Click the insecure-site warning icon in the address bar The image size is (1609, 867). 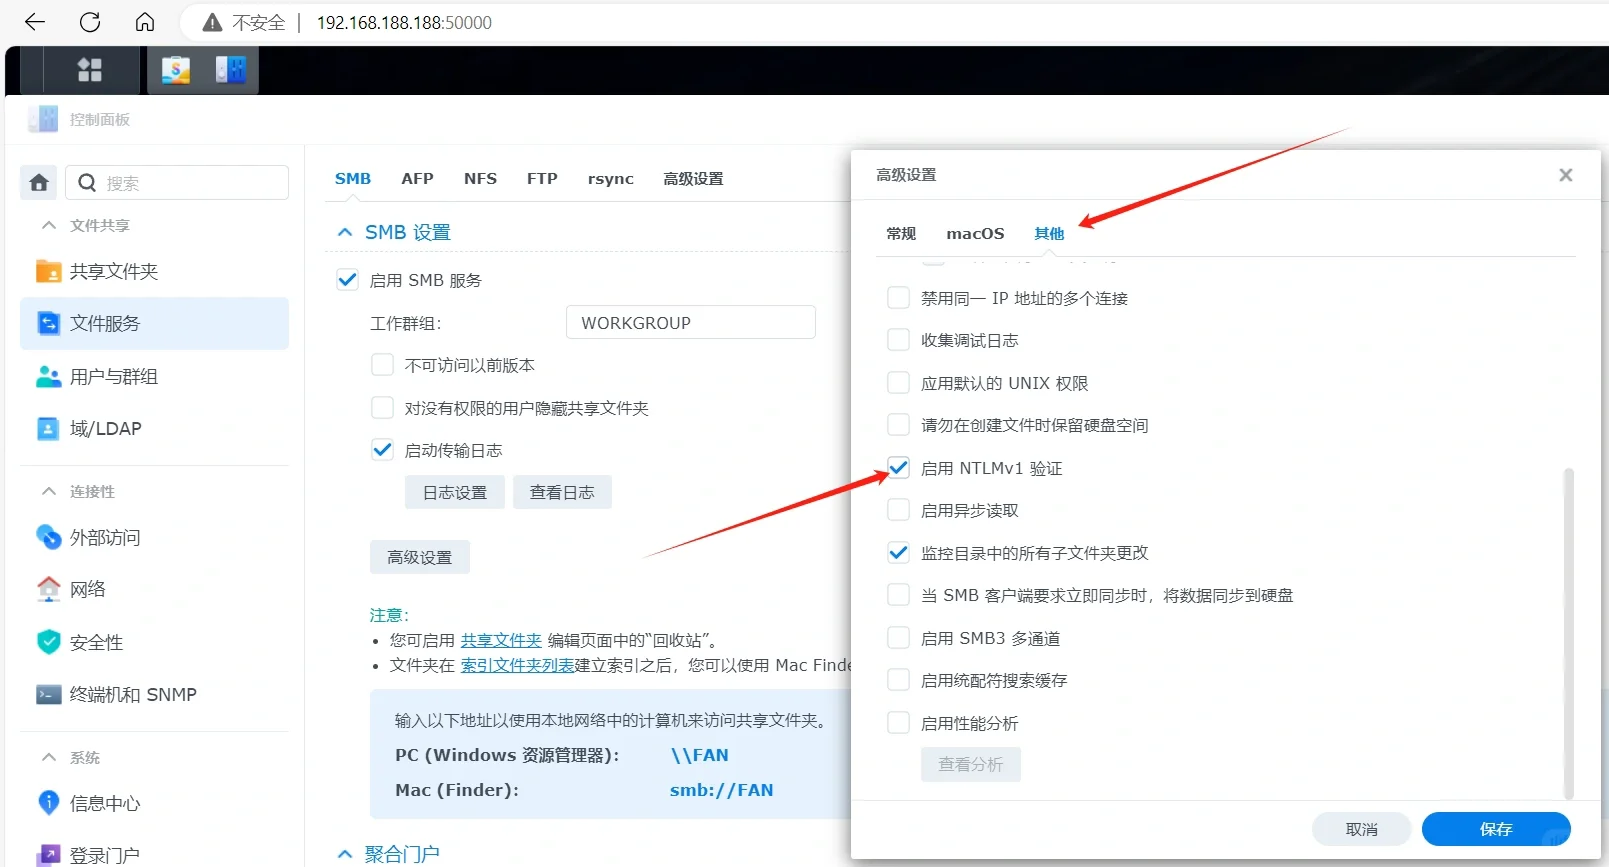(x=212, y=23)
